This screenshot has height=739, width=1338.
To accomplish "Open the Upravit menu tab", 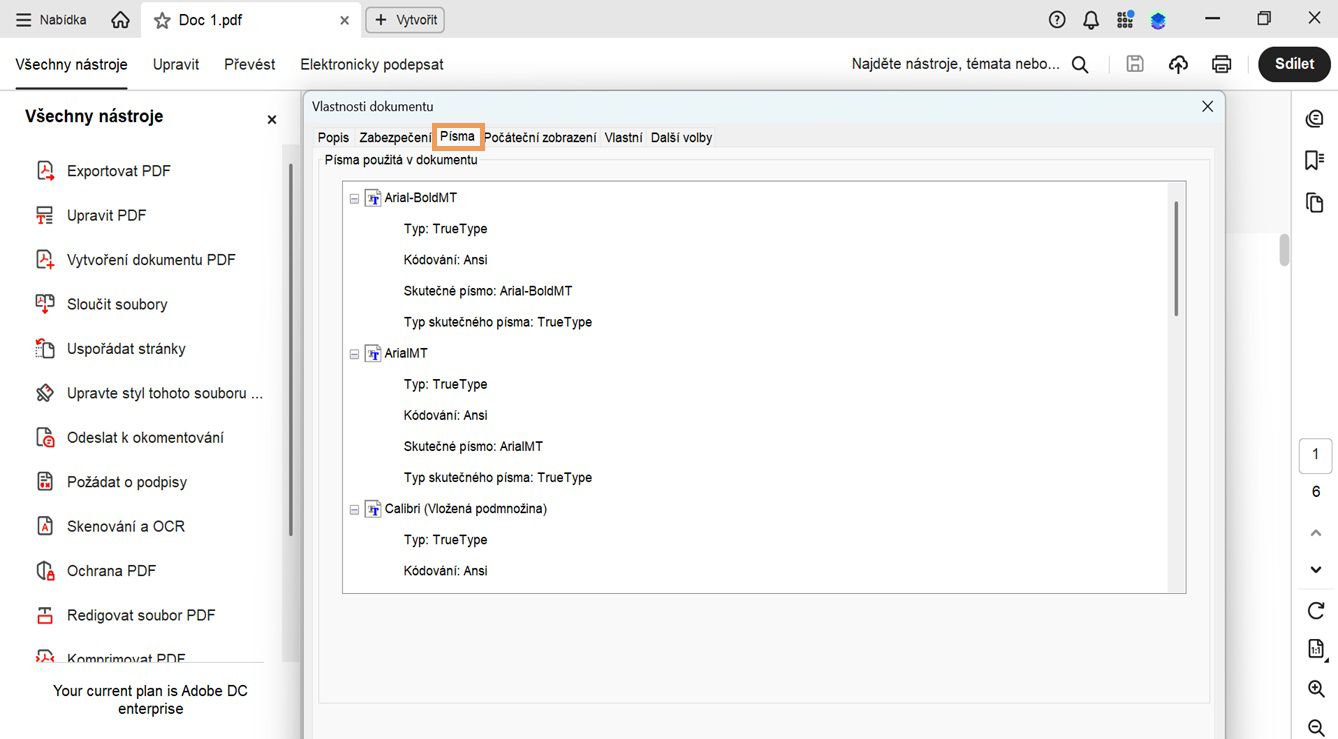I will [x=176, y=64].
